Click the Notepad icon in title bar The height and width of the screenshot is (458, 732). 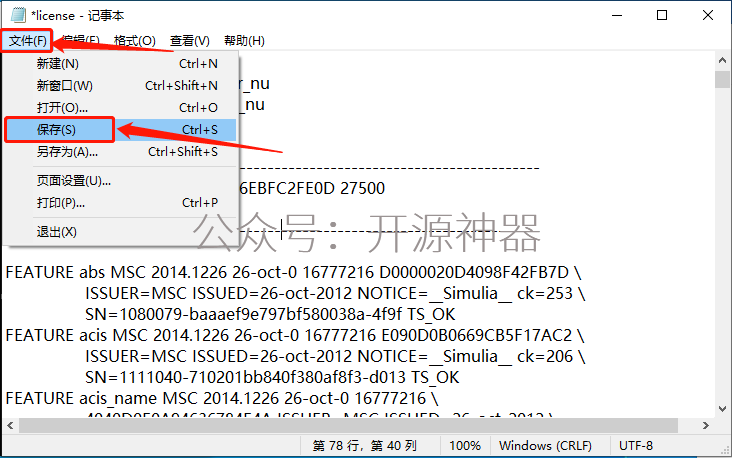coord(18,15)
